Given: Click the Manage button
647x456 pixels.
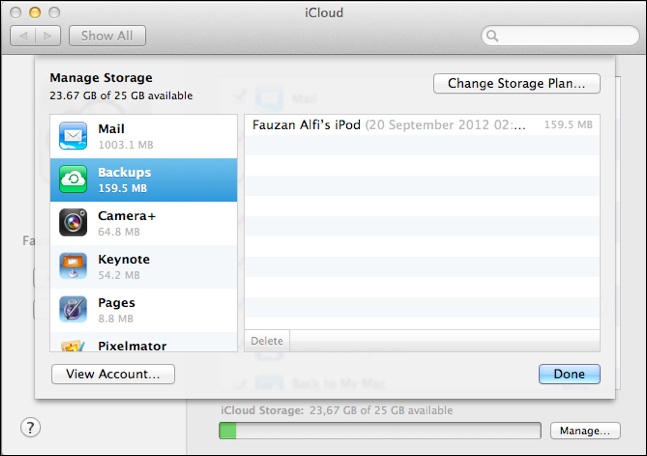Looking at the screenshot, I should pos(585,431).
